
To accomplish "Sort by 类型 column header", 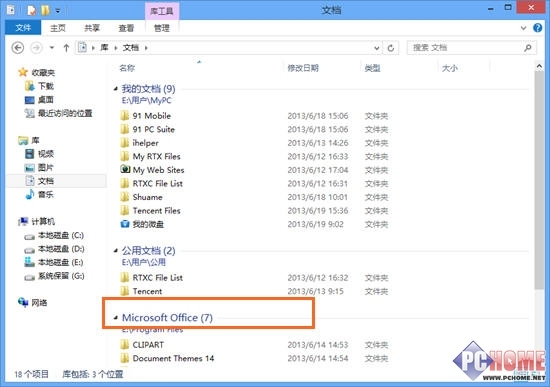I will (x=373, y=68).
